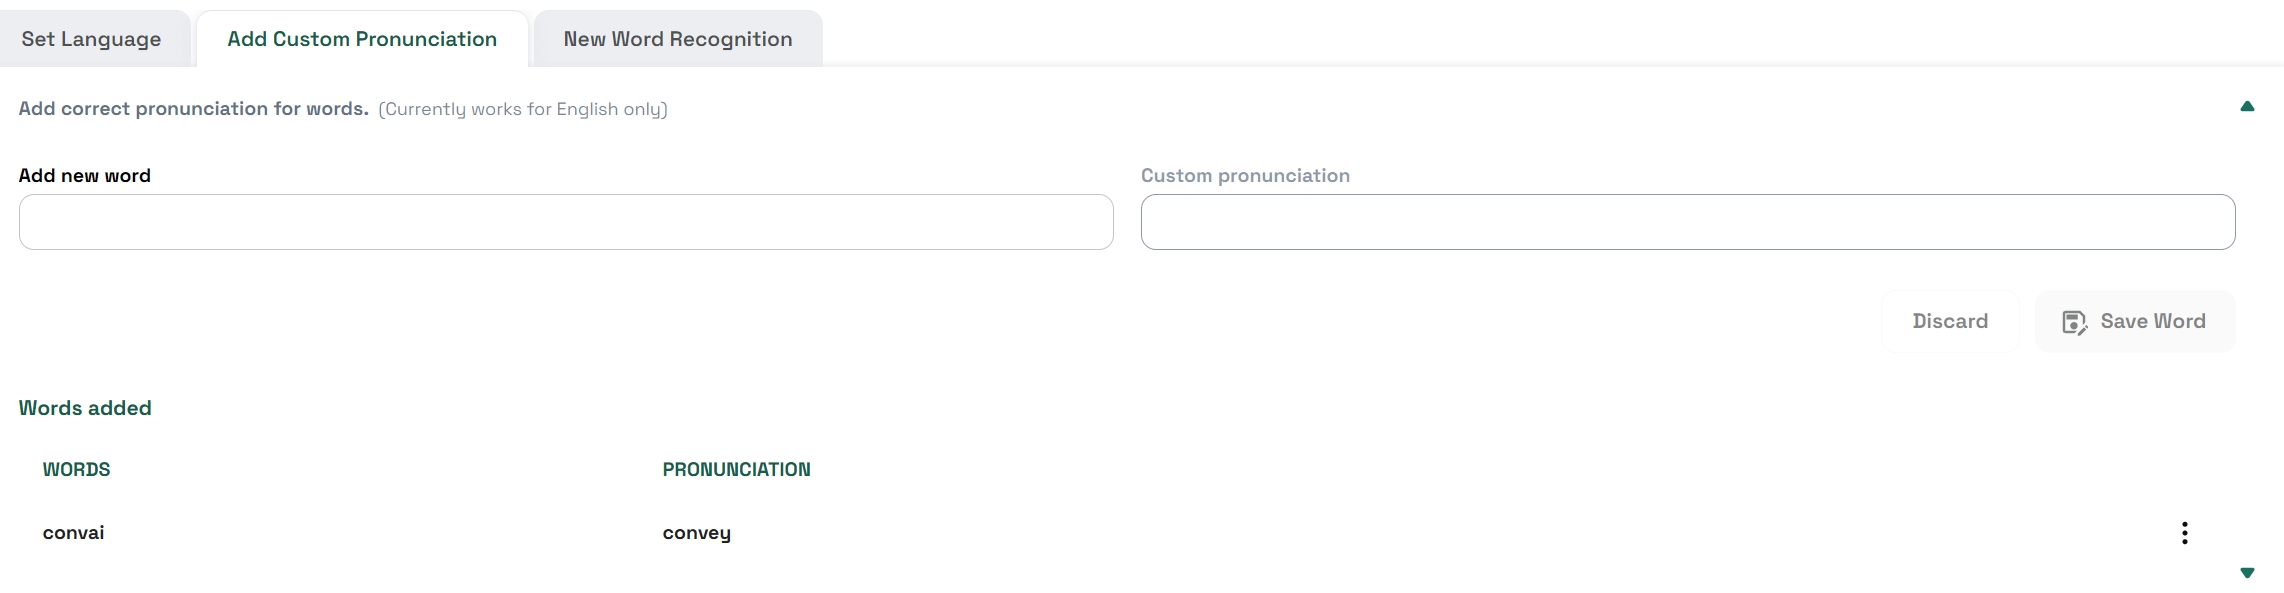Click the Words added heading
Viewport: 2284px width, 593px height.
(85, 408)
